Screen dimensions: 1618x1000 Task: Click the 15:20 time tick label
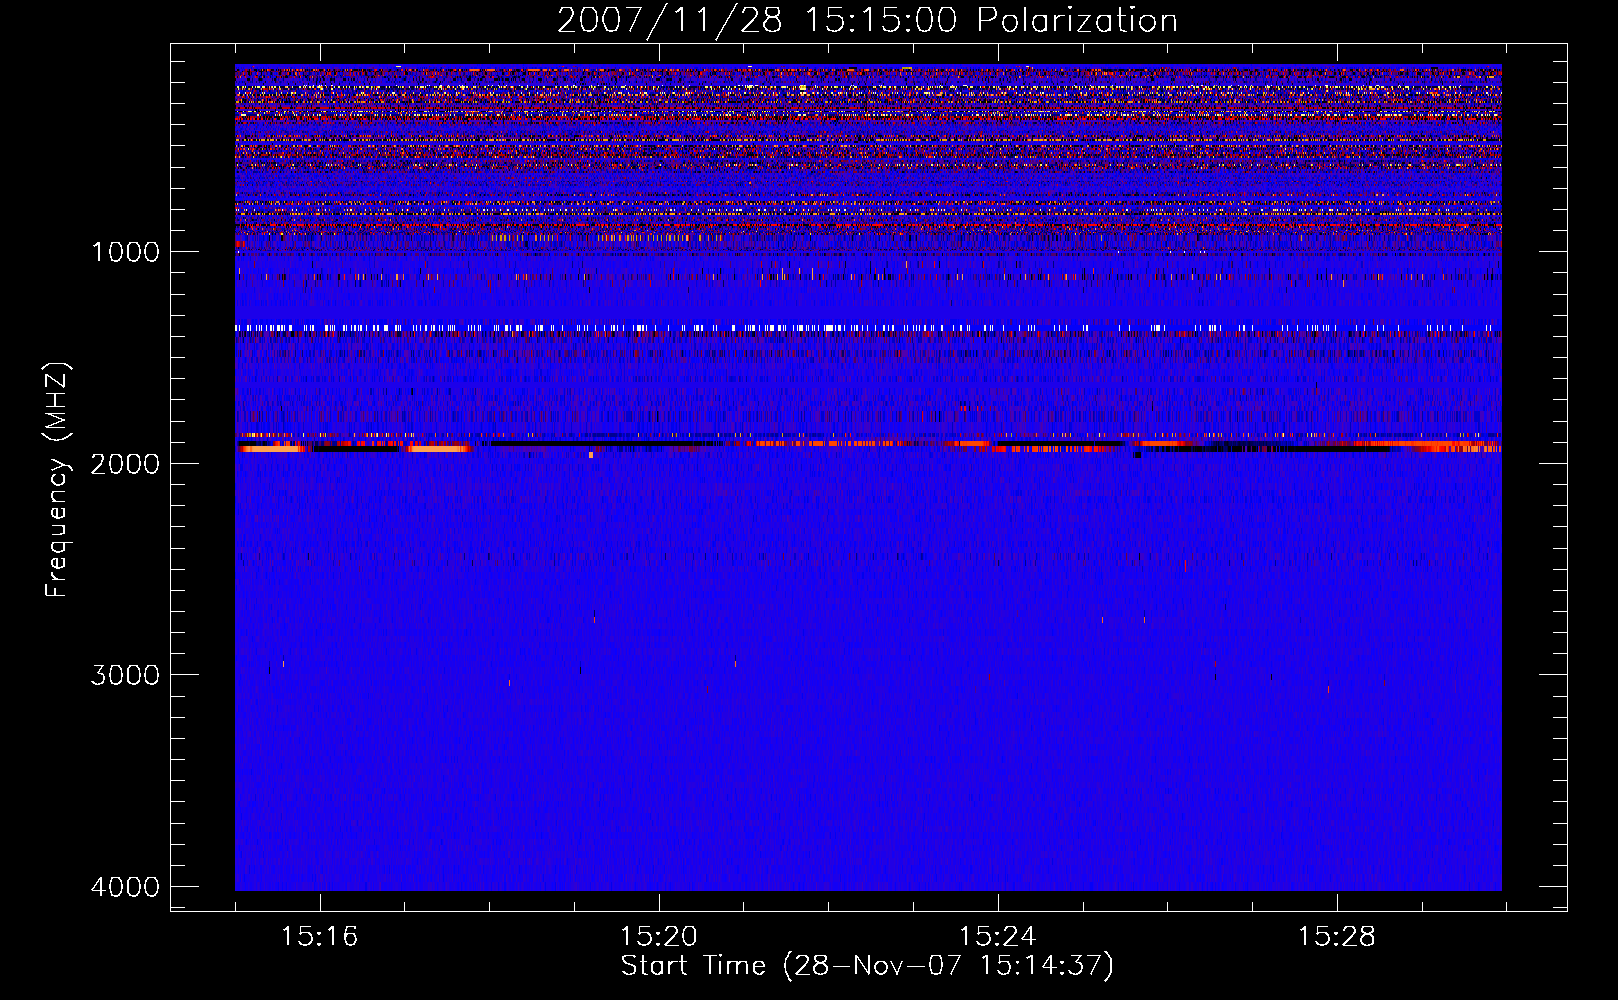point(658,937)
